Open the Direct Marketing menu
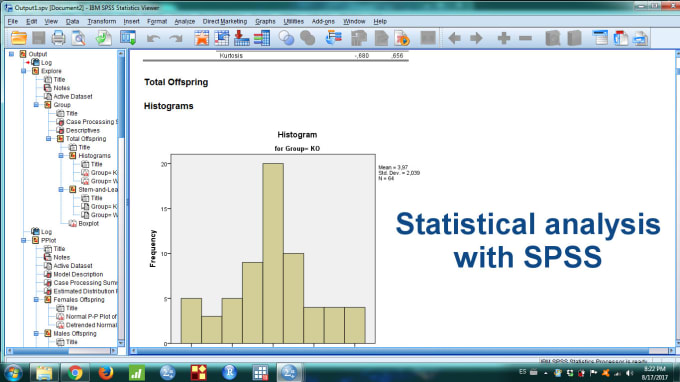The image size is (680, 382). coord(225,21)
